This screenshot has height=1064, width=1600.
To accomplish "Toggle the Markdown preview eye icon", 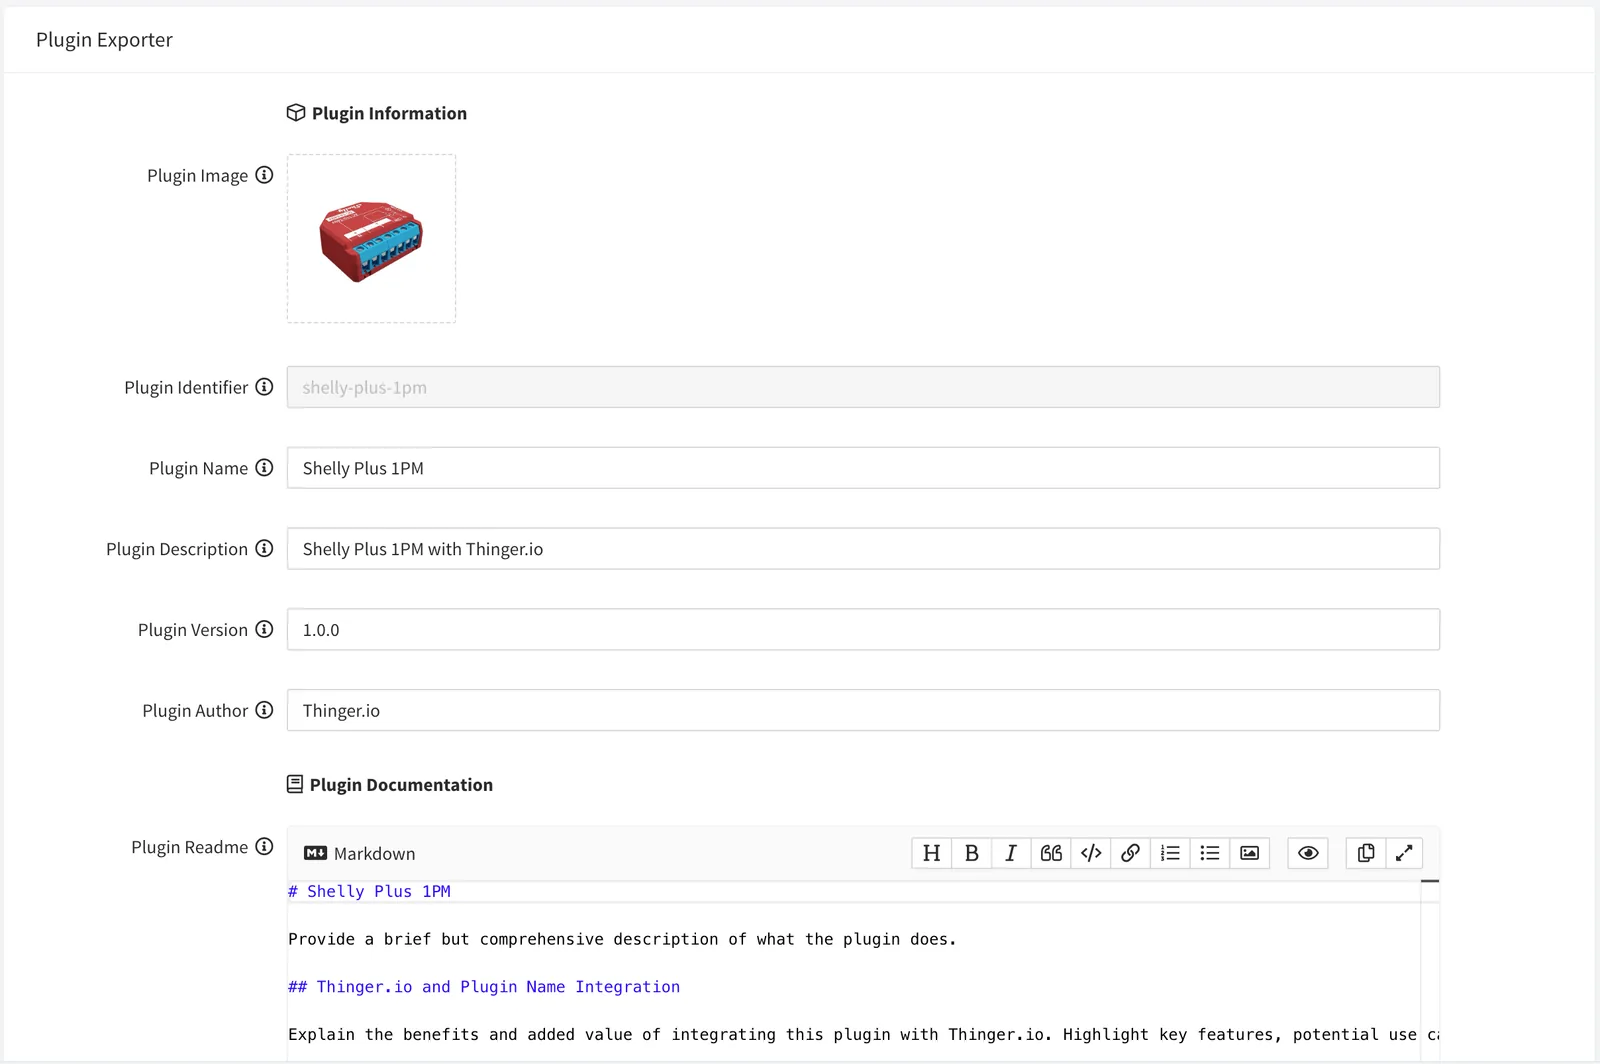I will pos(1308,853).
